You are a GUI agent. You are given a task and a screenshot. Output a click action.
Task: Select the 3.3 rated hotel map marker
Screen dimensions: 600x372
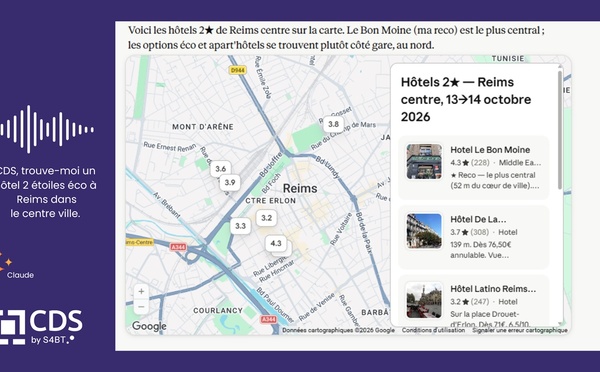point(240,226)
